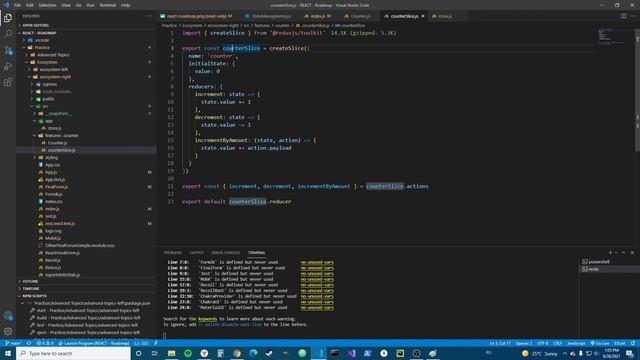Open the Windows Start menu

[x=8, y=353]
